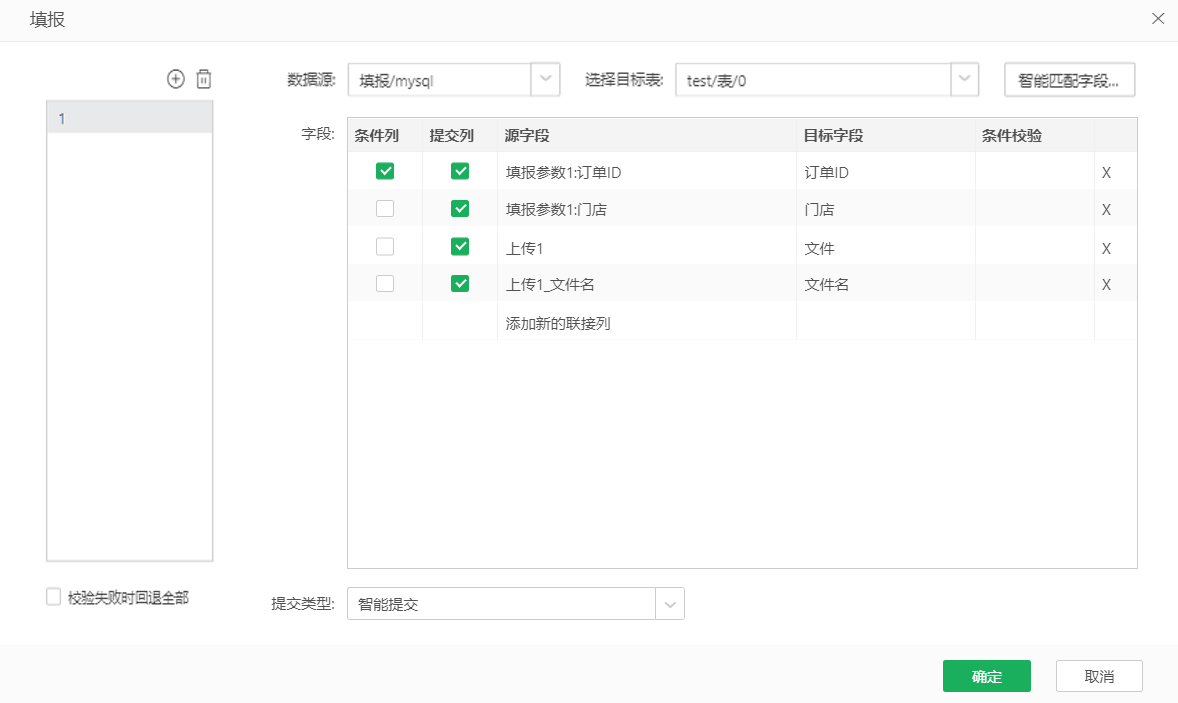Viewport: 1178px width, 703px height.
Task: Delete the 文件名 row using X
Action: (1106, 284)
